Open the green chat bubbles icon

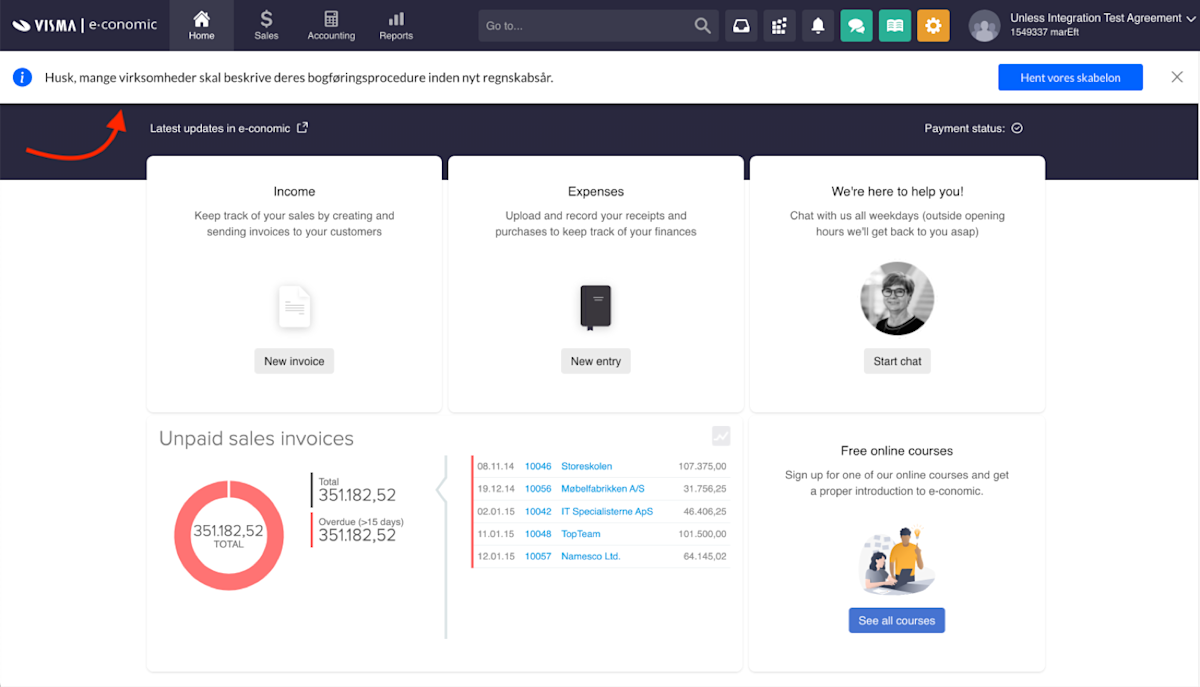pyautogui.click(x=856, y=25)
